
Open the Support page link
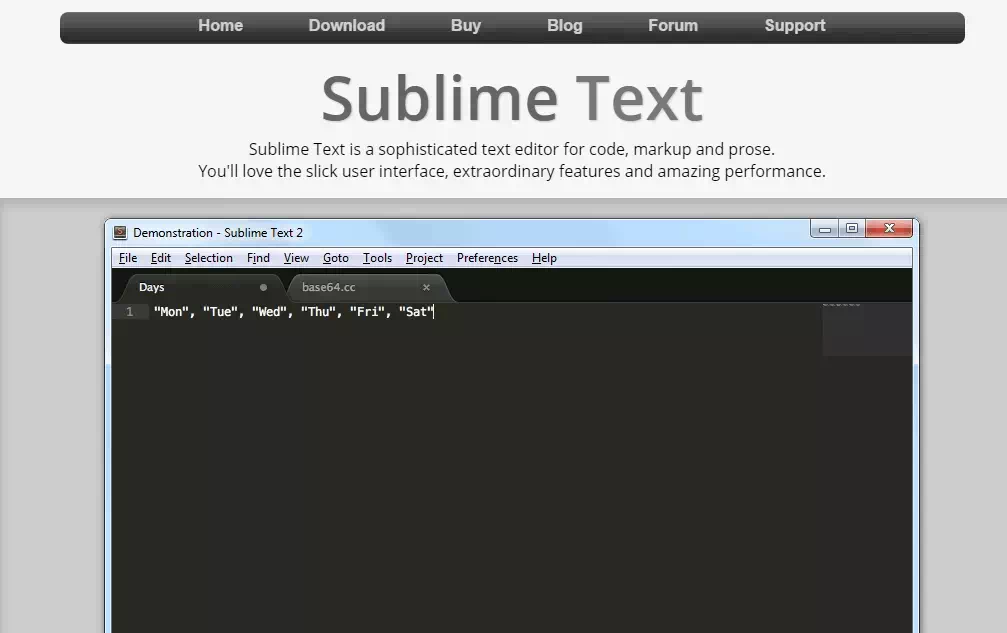[795, 26]
